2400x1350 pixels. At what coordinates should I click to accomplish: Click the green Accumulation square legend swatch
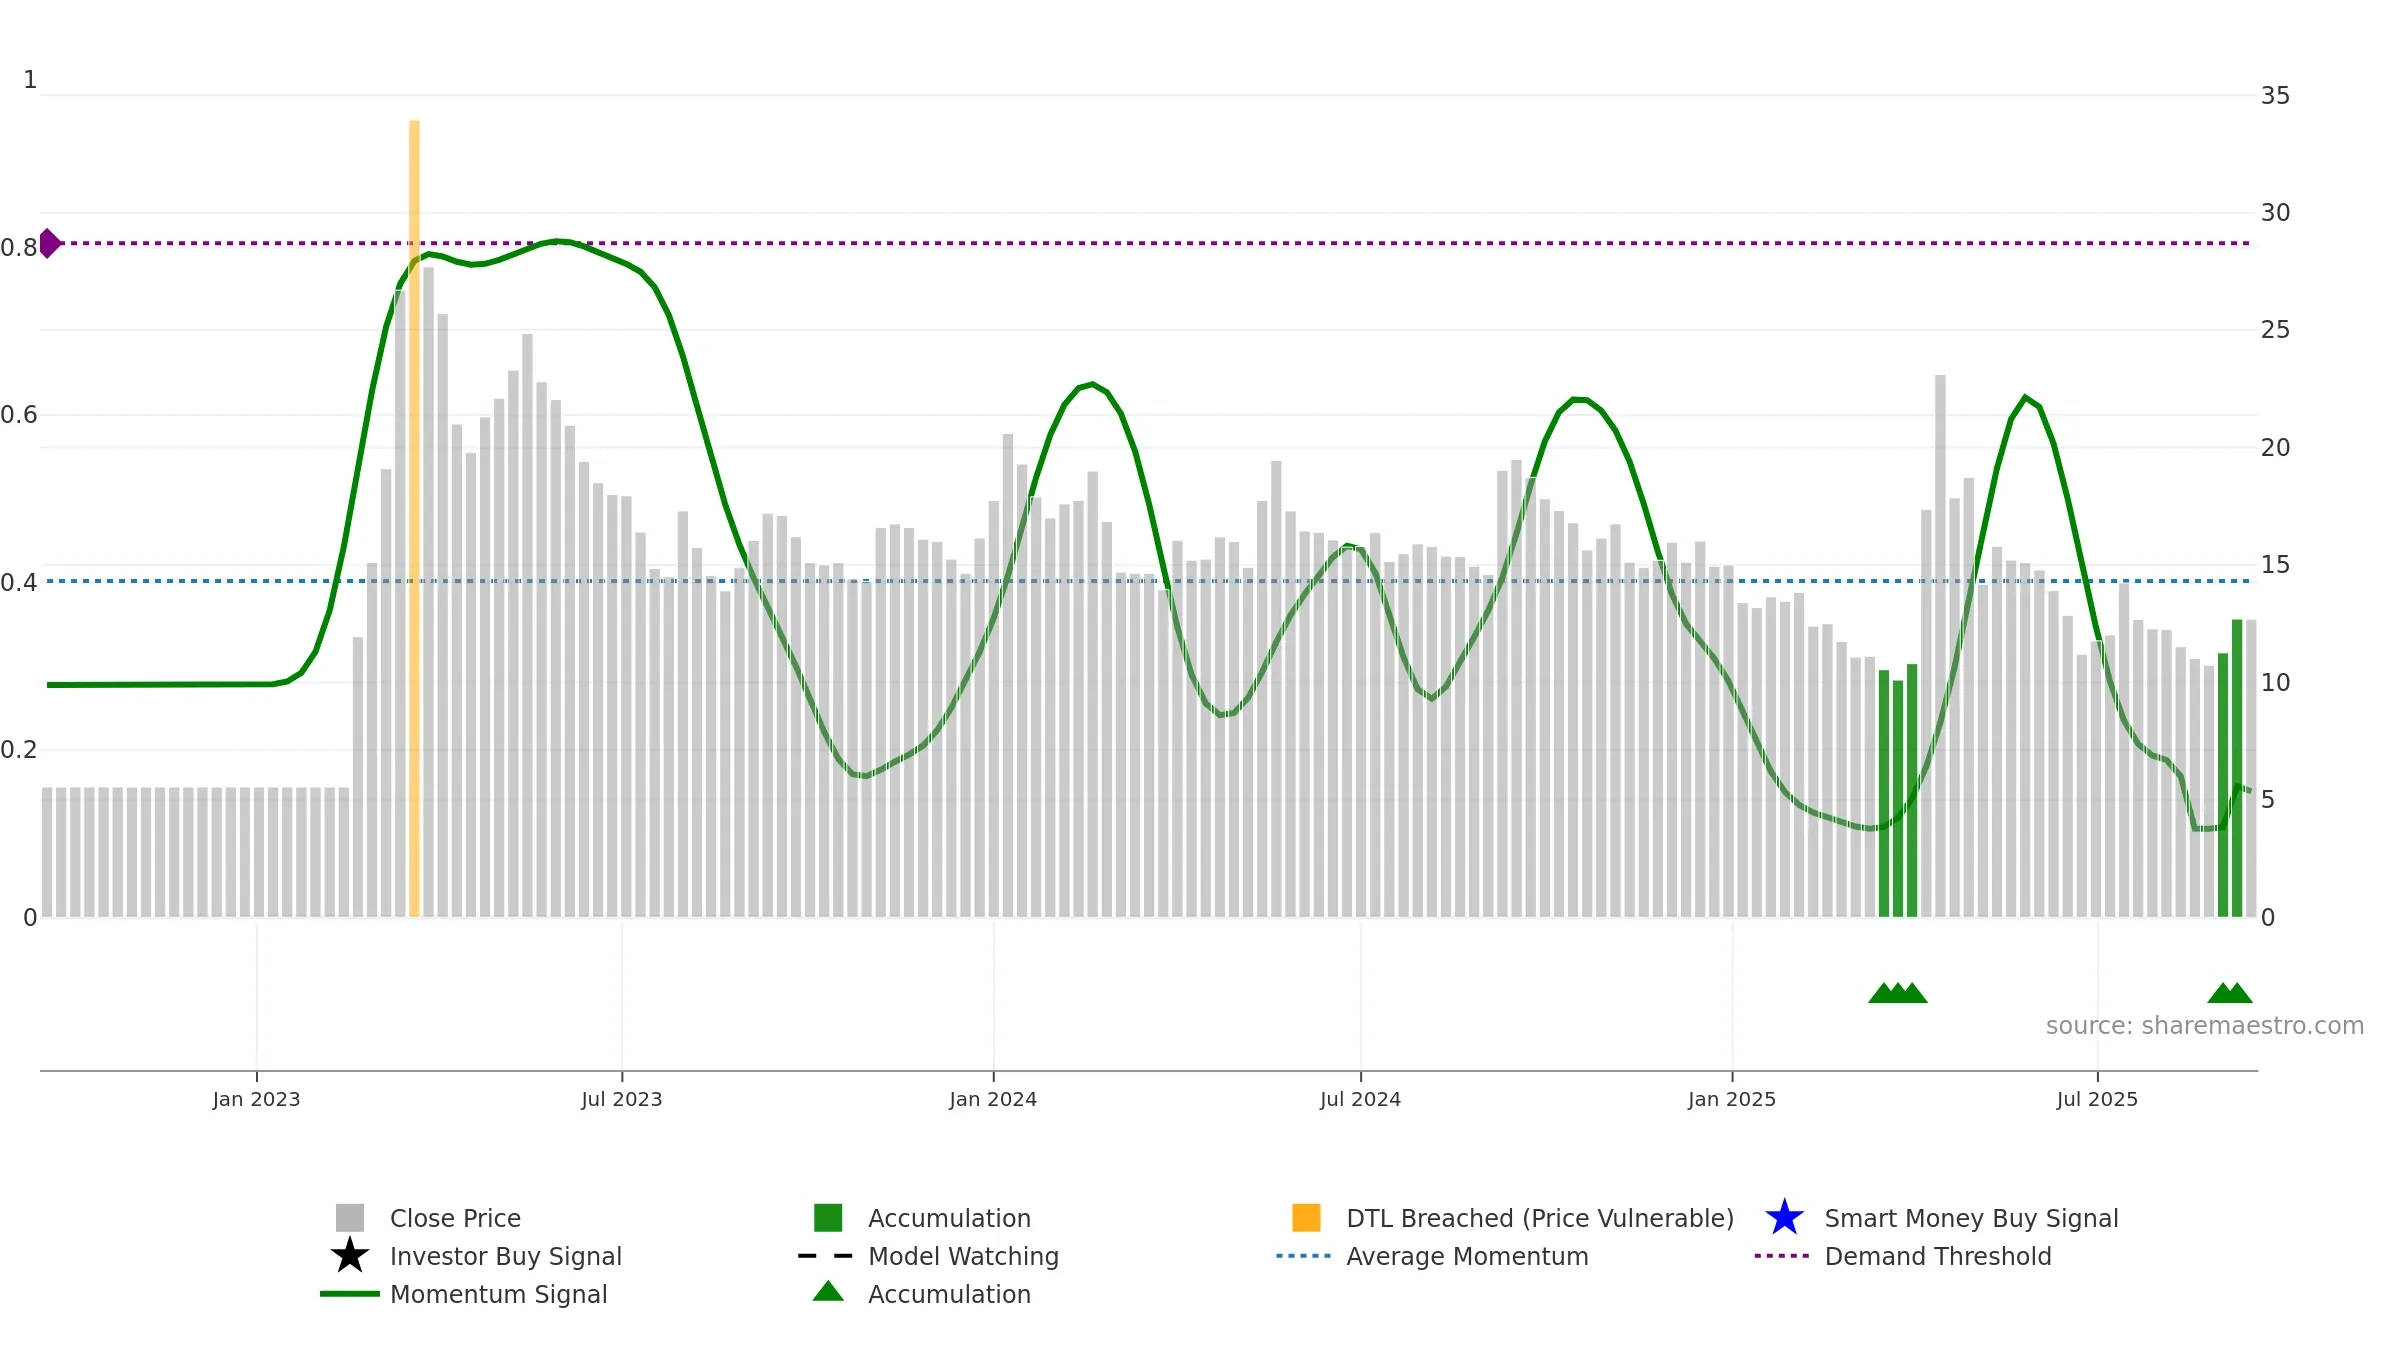828,1217
